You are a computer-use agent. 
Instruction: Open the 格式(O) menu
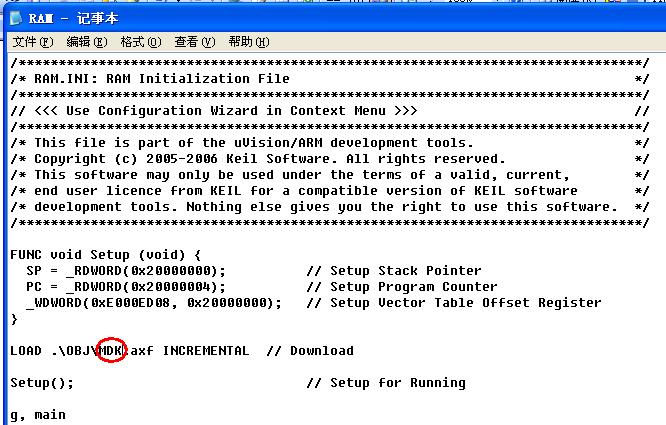click(x=141, y=42)
